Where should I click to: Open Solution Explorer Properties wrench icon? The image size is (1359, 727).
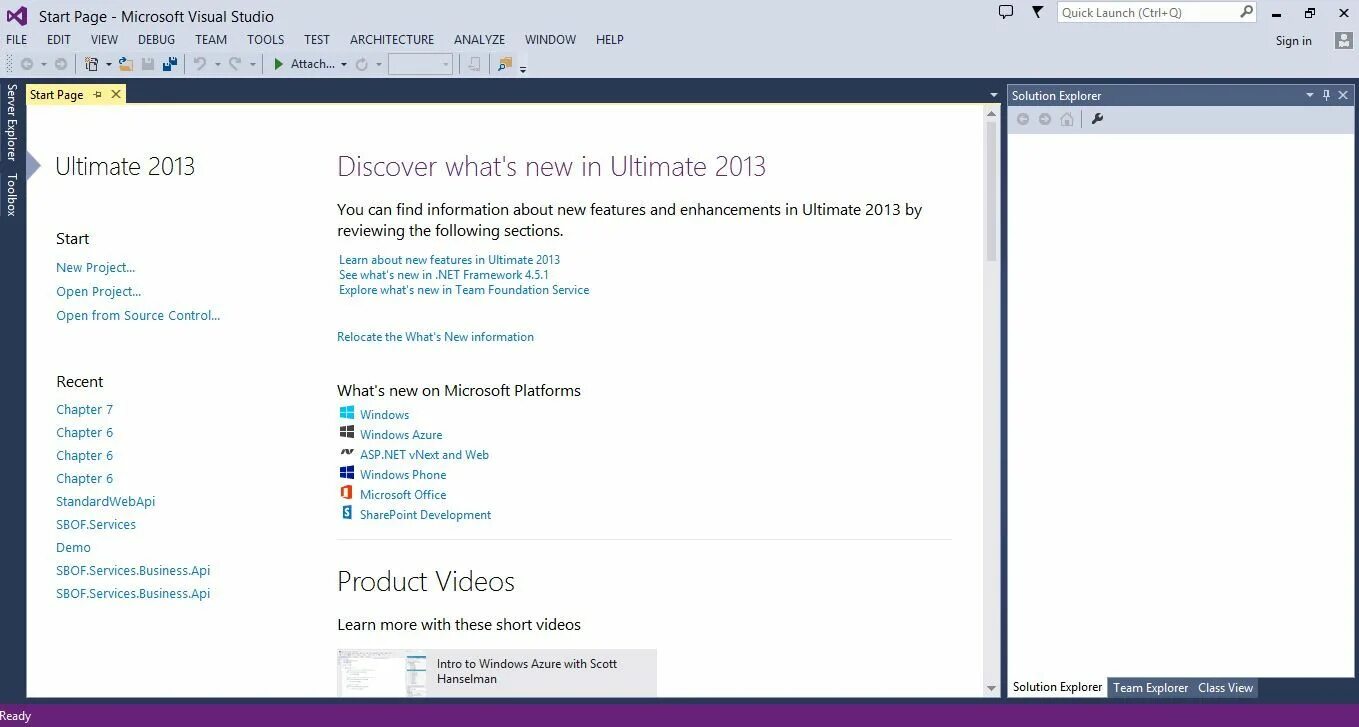(x=1097, y=119)
